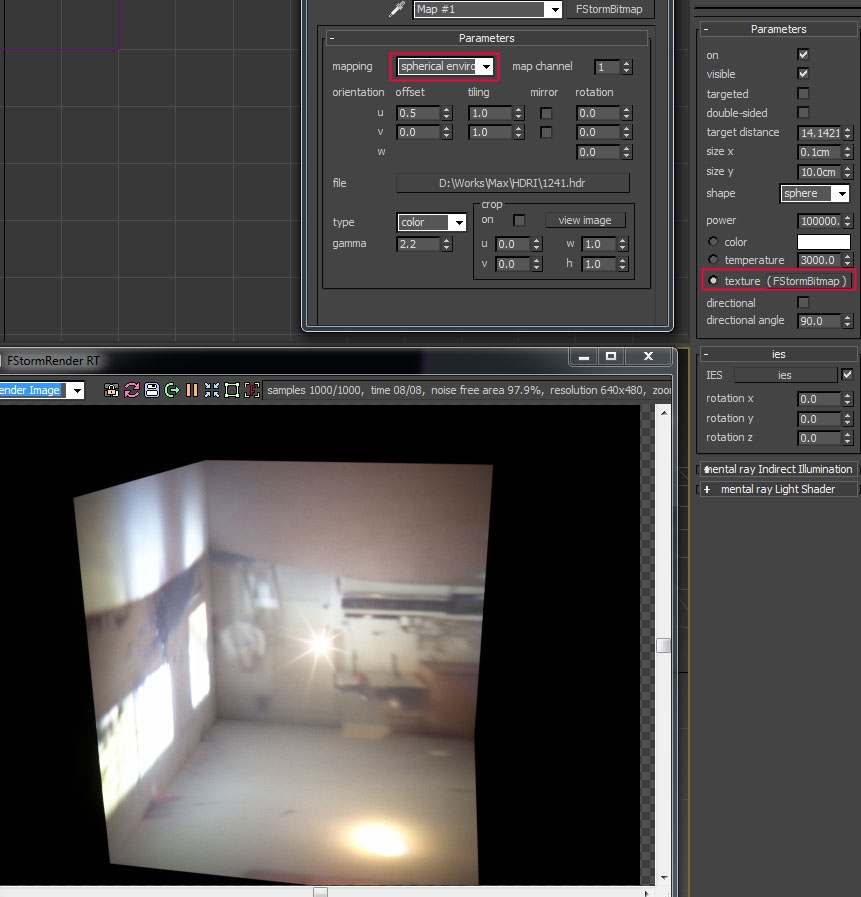The height and width of the screenshot is (897, 861).
Task: Click the green resume arrow icon
Action: click(172, 390)
